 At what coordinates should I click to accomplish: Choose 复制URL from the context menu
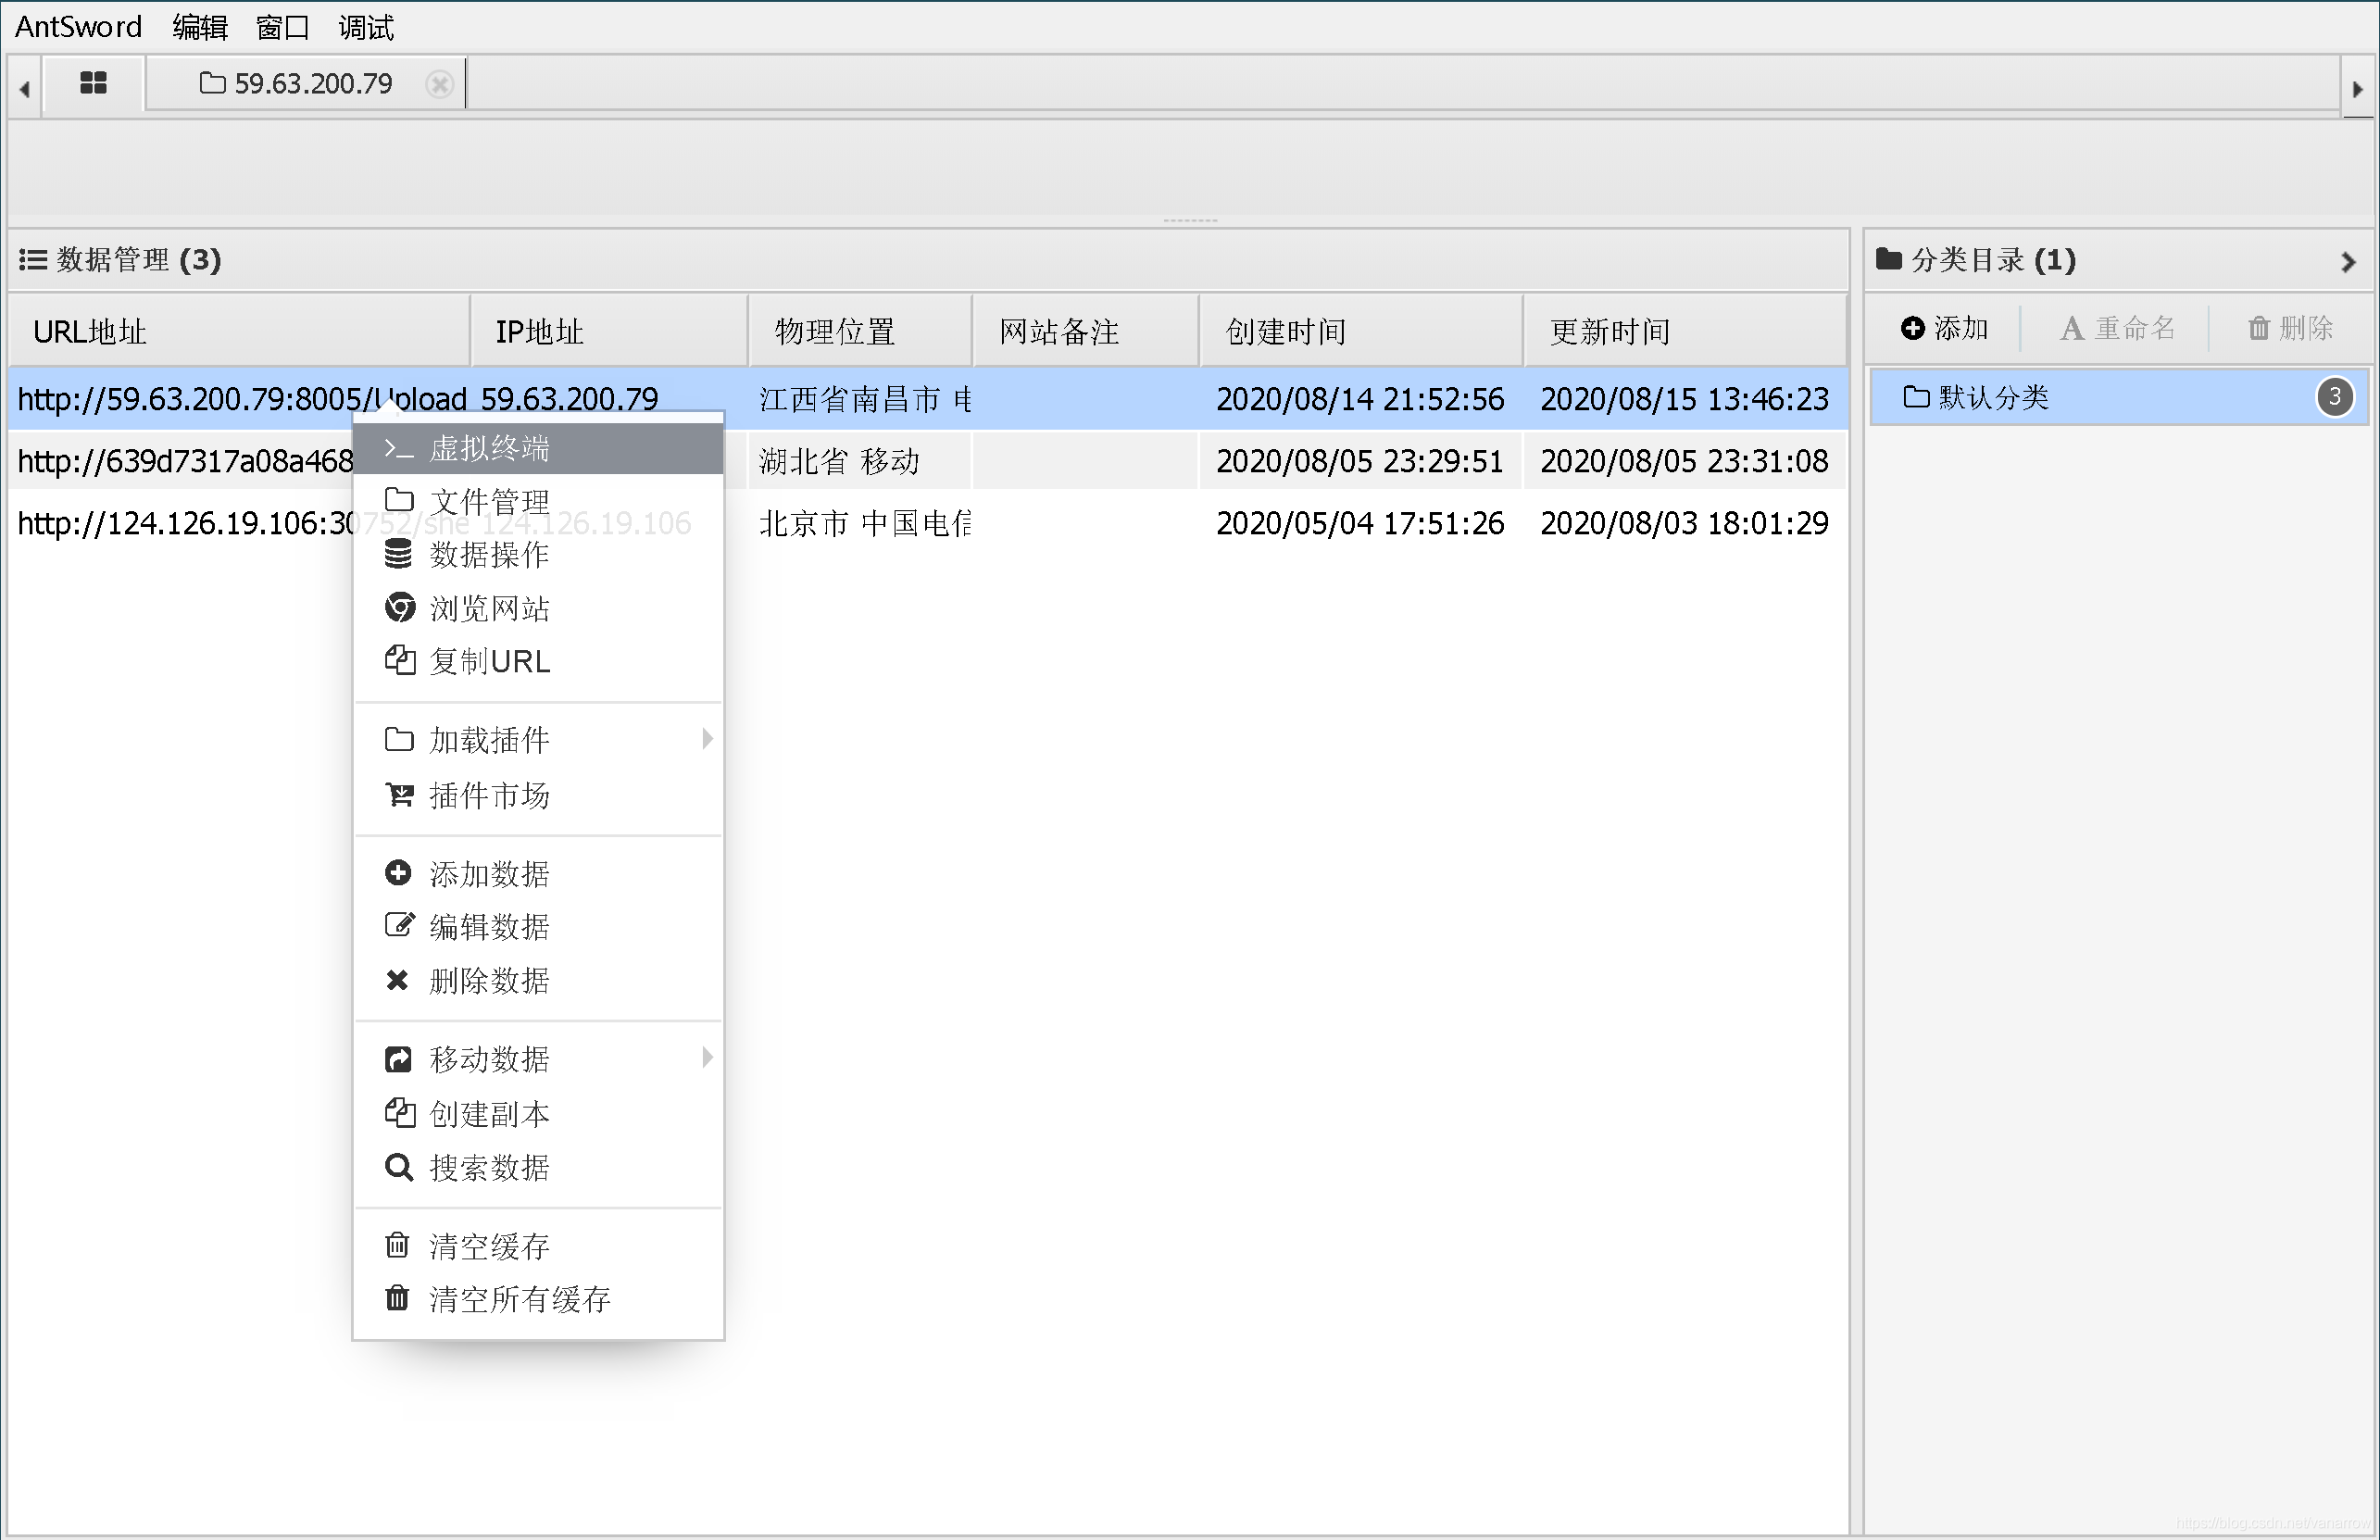[538, 661]
